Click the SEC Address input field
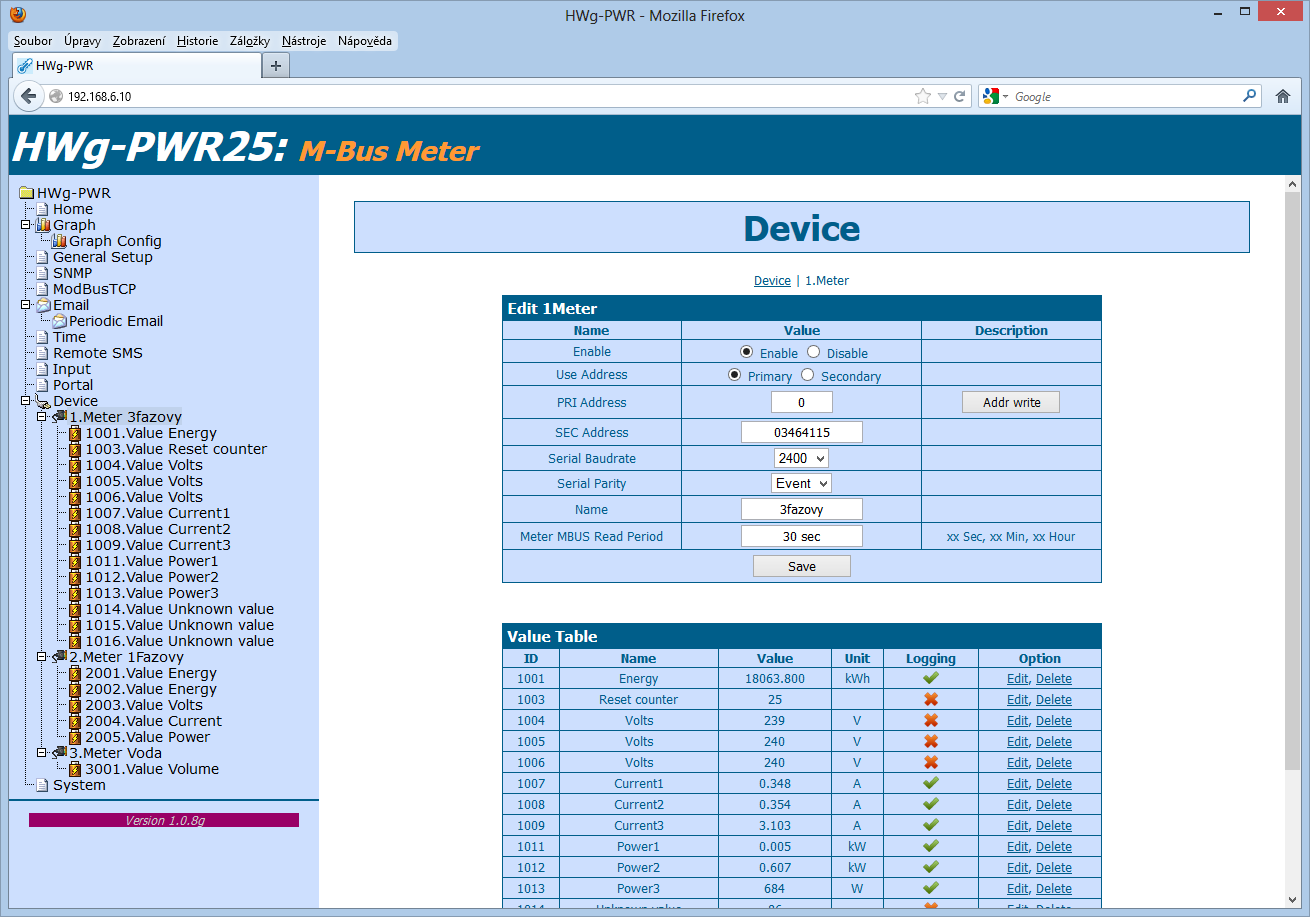 pos(802,432)
